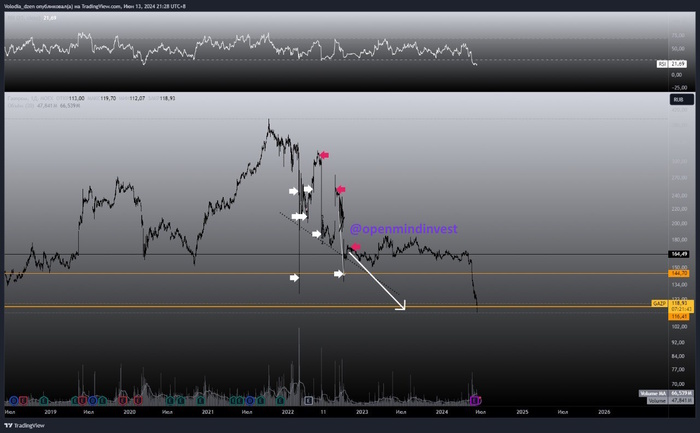Click the publisher header text Volodia_dzen
Viewport: 700px width, 433px height.
19,6
